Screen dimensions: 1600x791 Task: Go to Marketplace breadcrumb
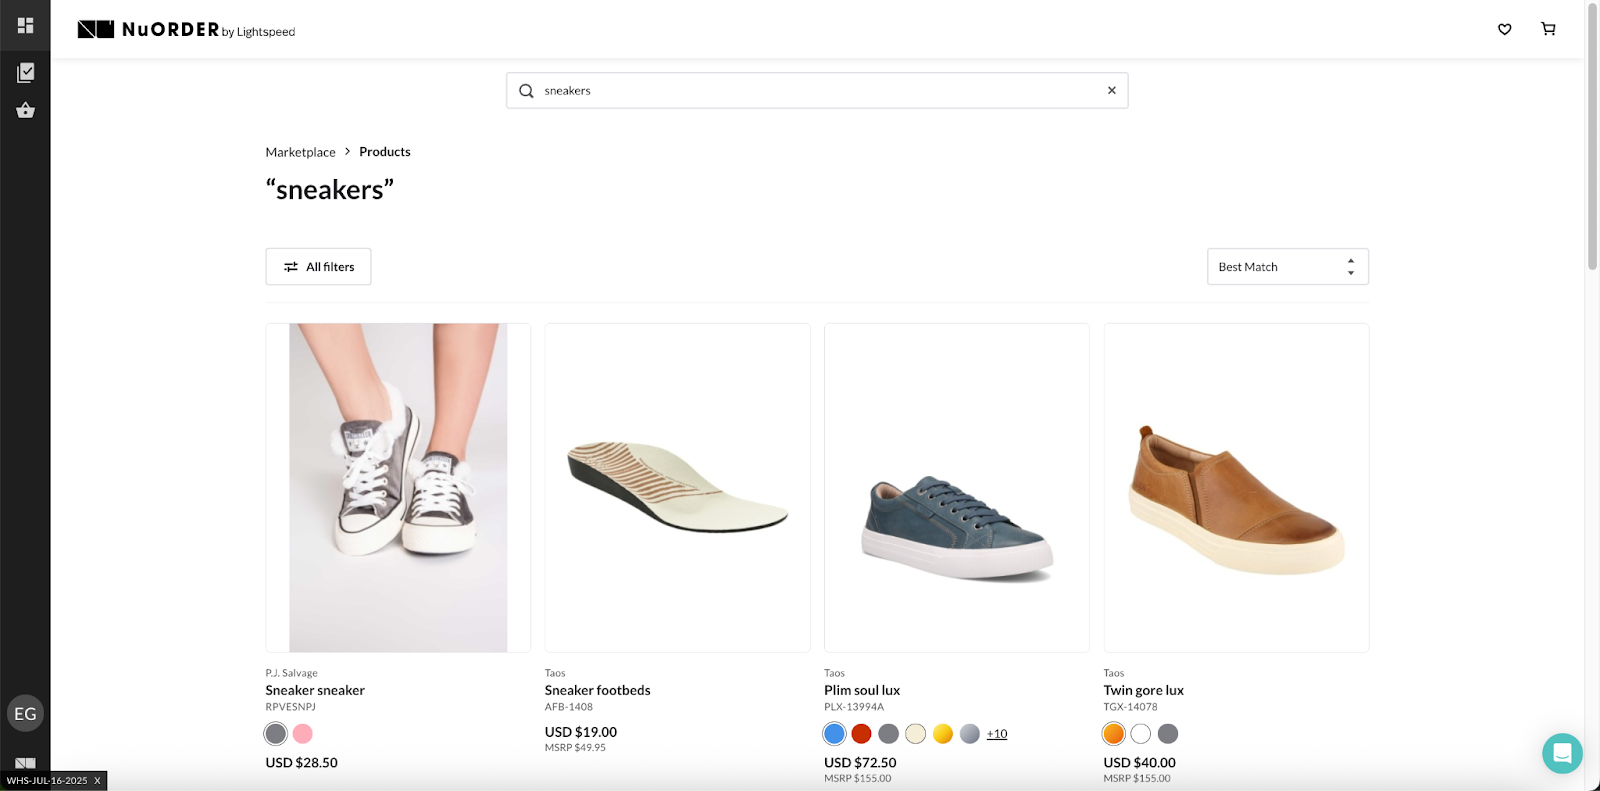(300, 152)
